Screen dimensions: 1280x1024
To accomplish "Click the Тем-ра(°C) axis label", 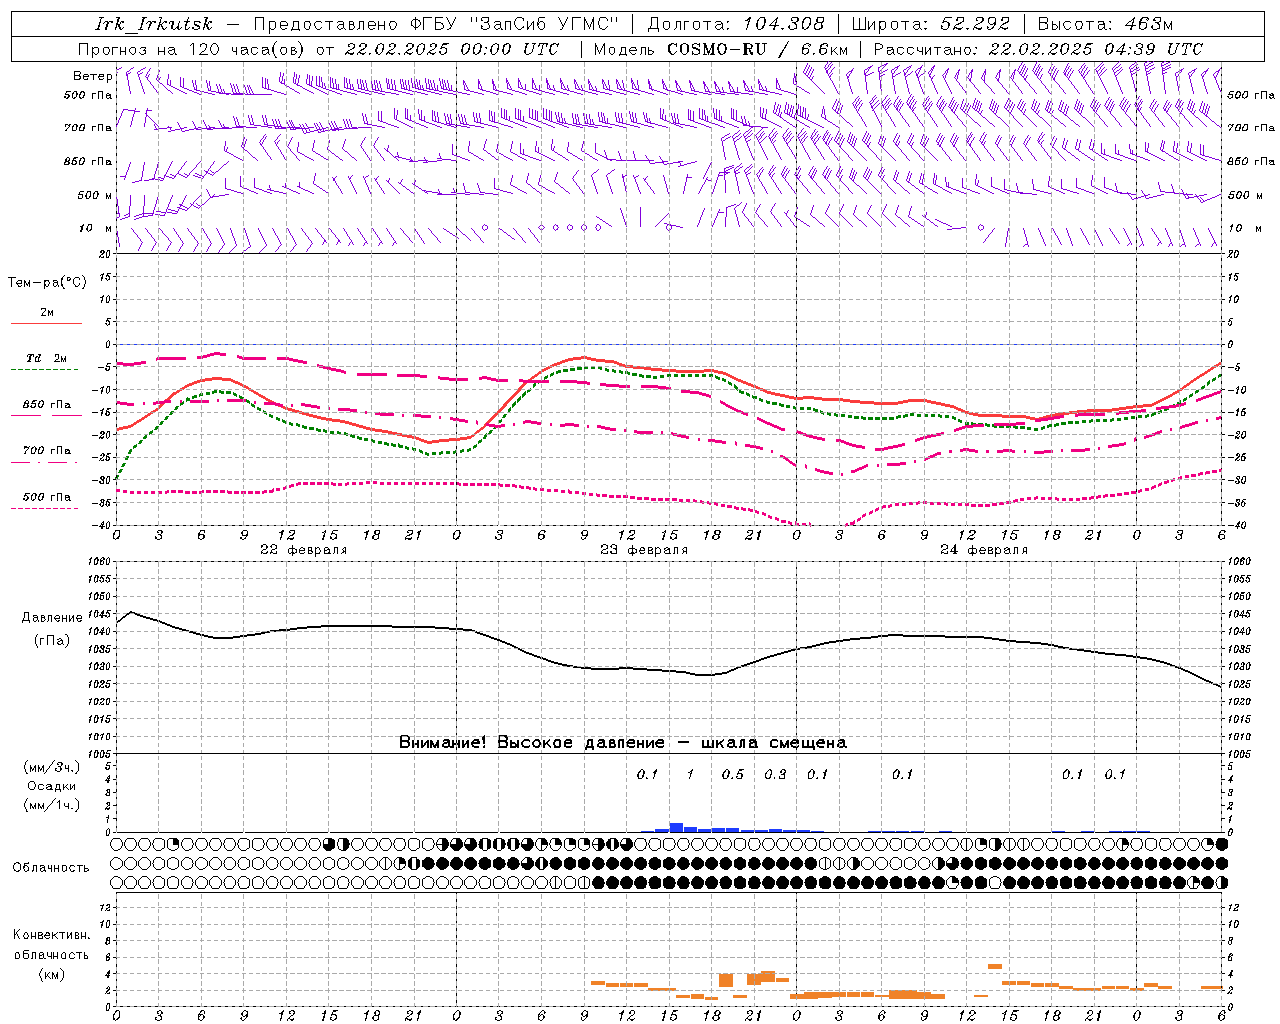I will tap(47, 283).
